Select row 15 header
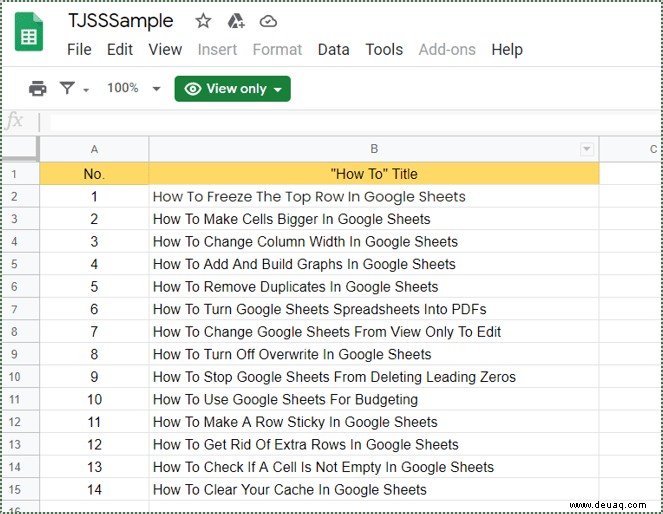The image size is (663, 514). (x=20, y=489)
